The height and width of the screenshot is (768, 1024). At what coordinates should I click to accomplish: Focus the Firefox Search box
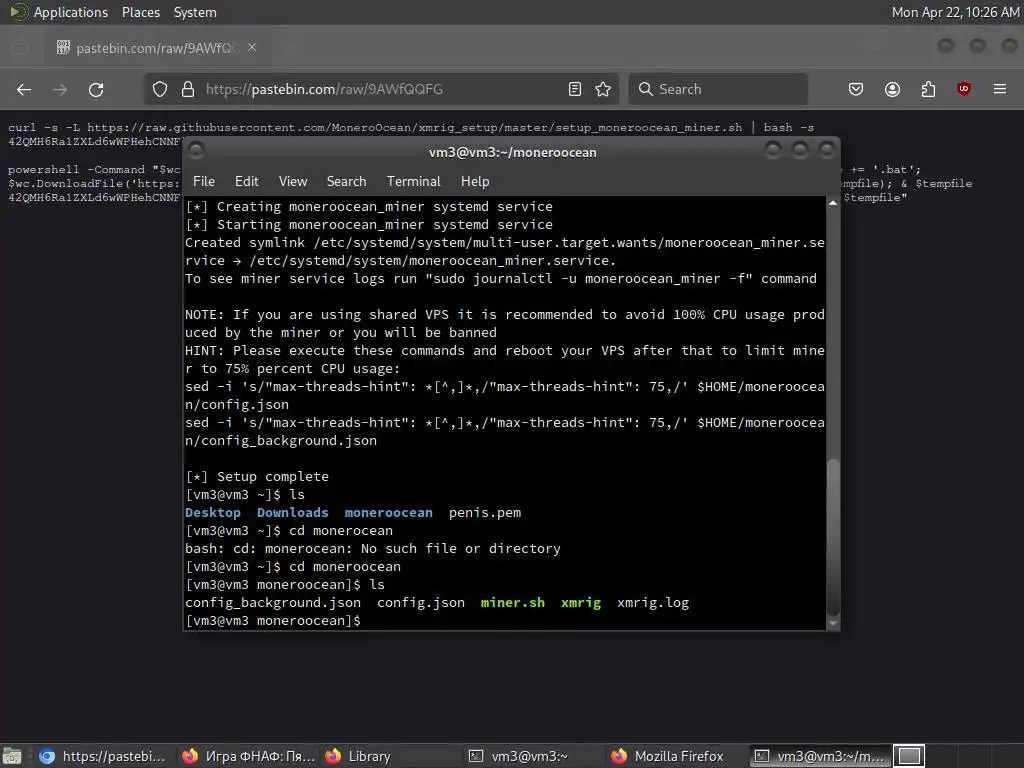point(718,89)
